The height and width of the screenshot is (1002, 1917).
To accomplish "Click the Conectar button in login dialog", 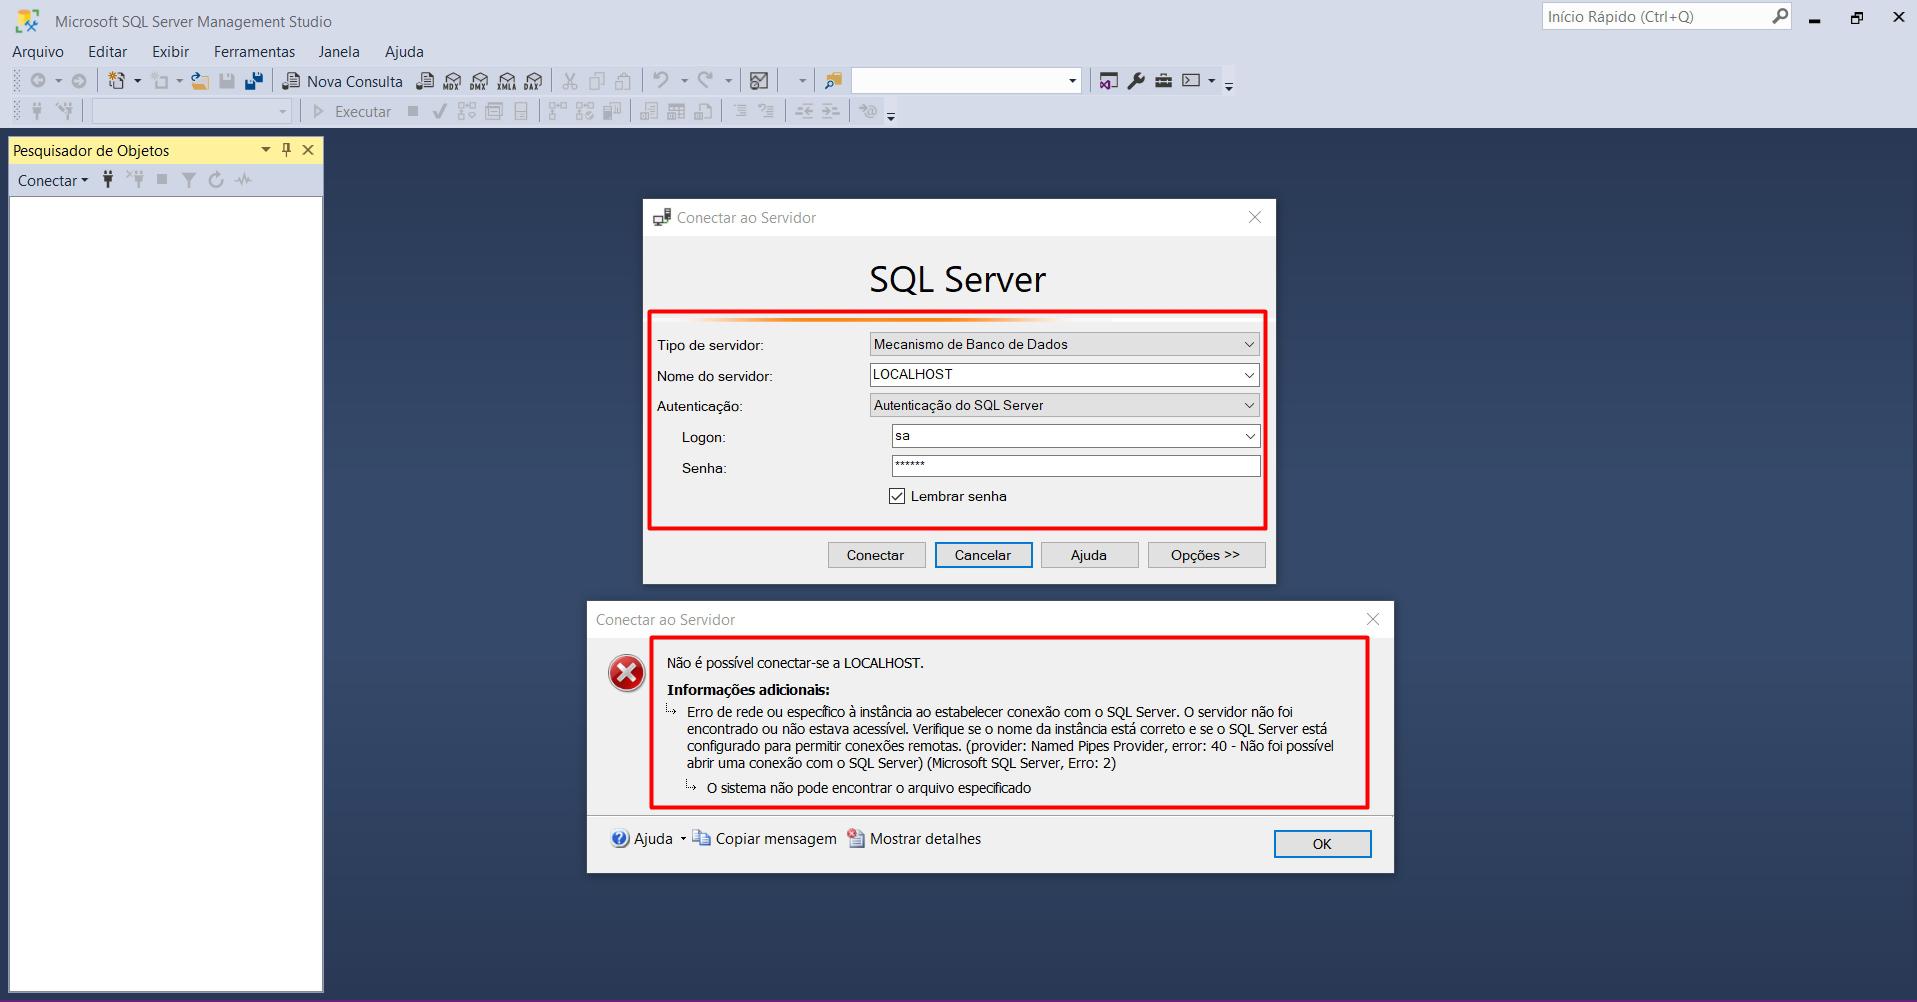I will 876,555.
